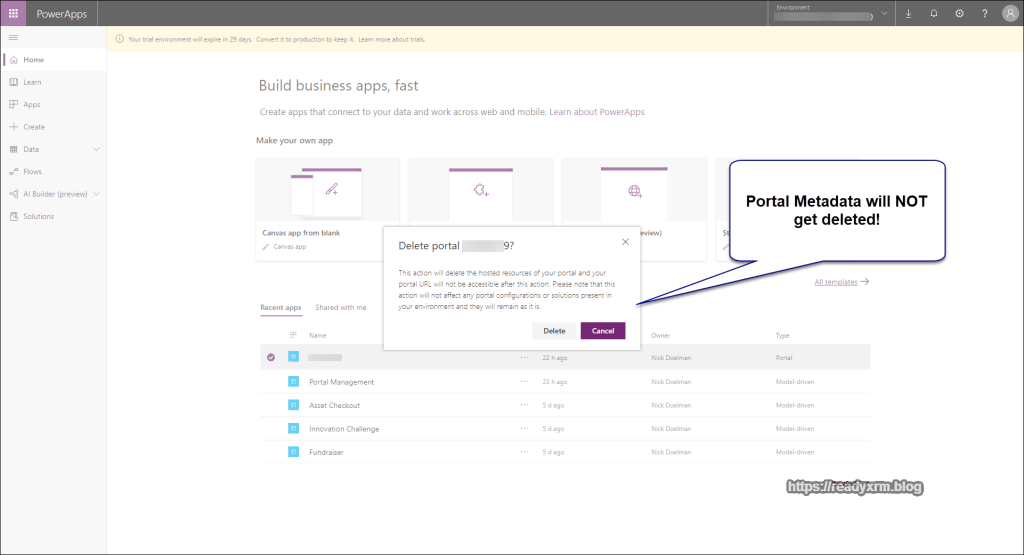Expand the Data section in sidebar

click(x=96, y=149)
